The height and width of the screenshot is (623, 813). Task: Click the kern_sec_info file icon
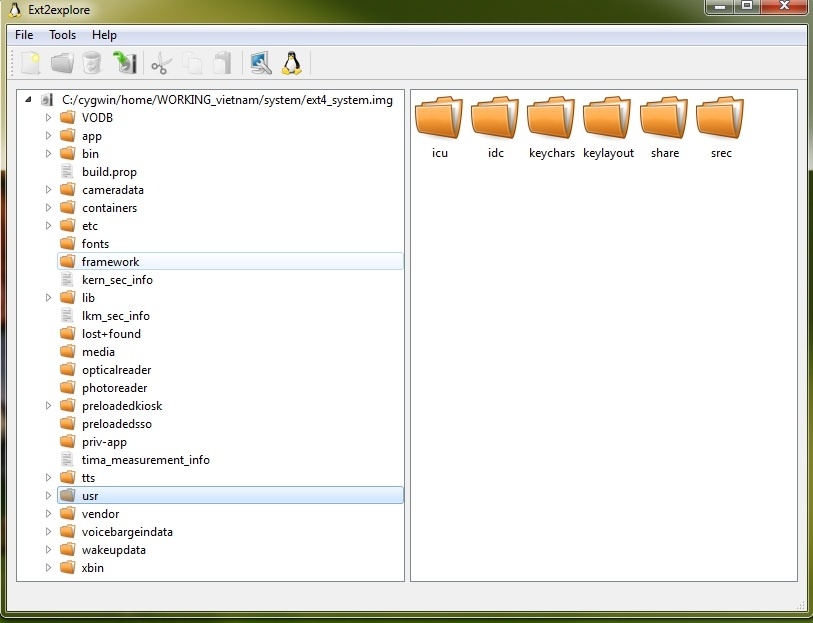coord(67,279)
